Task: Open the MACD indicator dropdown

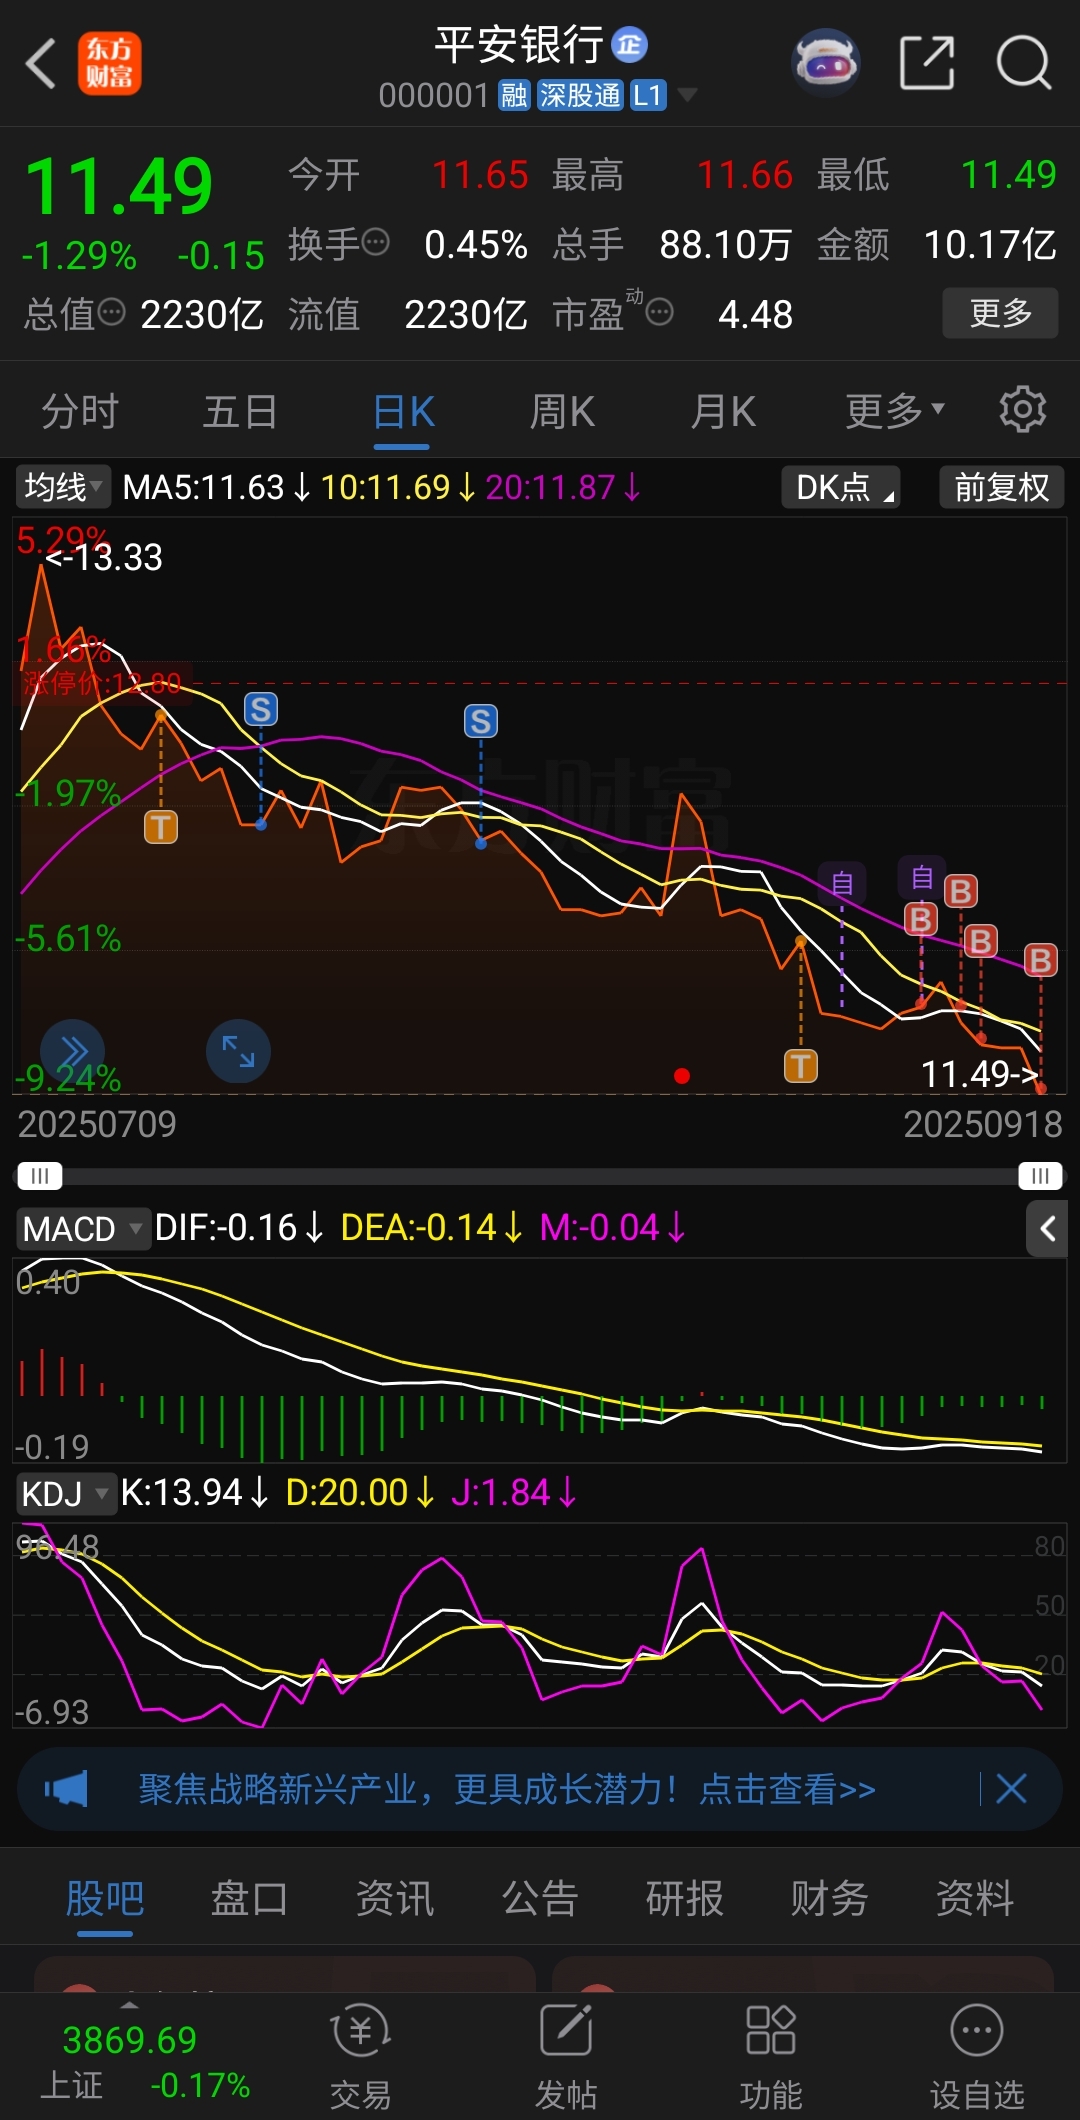Action: (x=82, y=1228)
